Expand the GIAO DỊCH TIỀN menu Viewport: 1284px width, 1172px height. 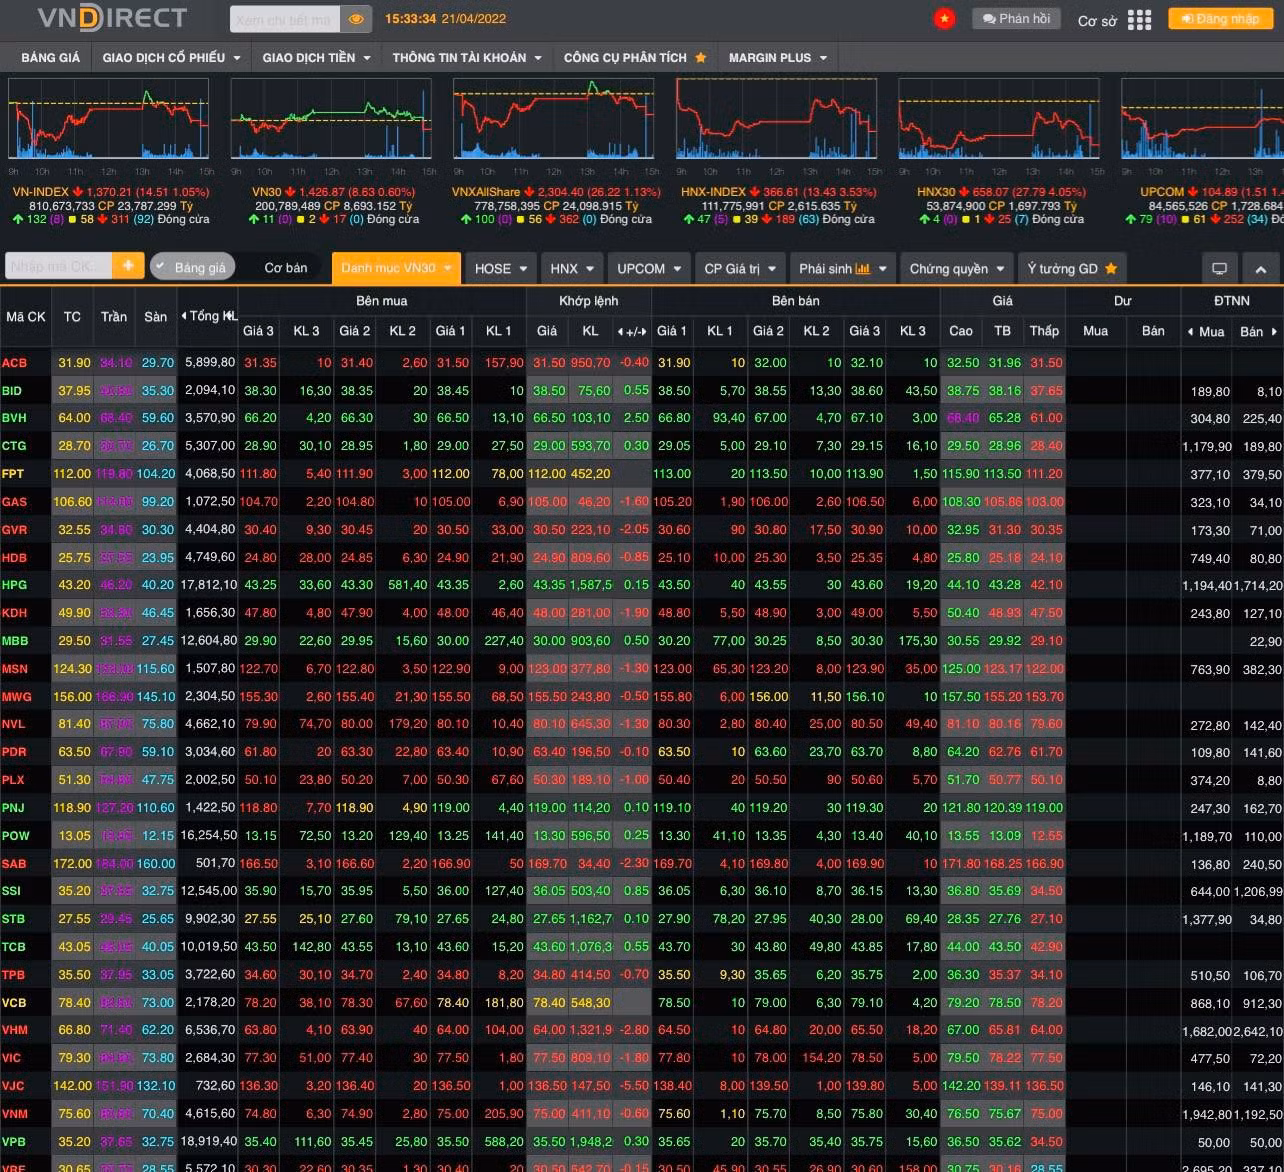[x=316, y=58]
